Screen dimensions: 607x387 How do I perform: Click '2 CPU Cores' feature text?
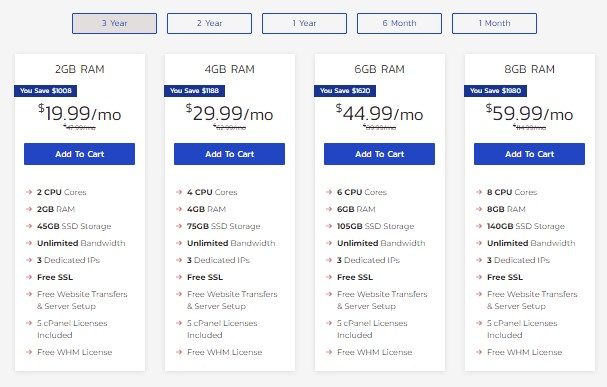(x=62, y=192)
